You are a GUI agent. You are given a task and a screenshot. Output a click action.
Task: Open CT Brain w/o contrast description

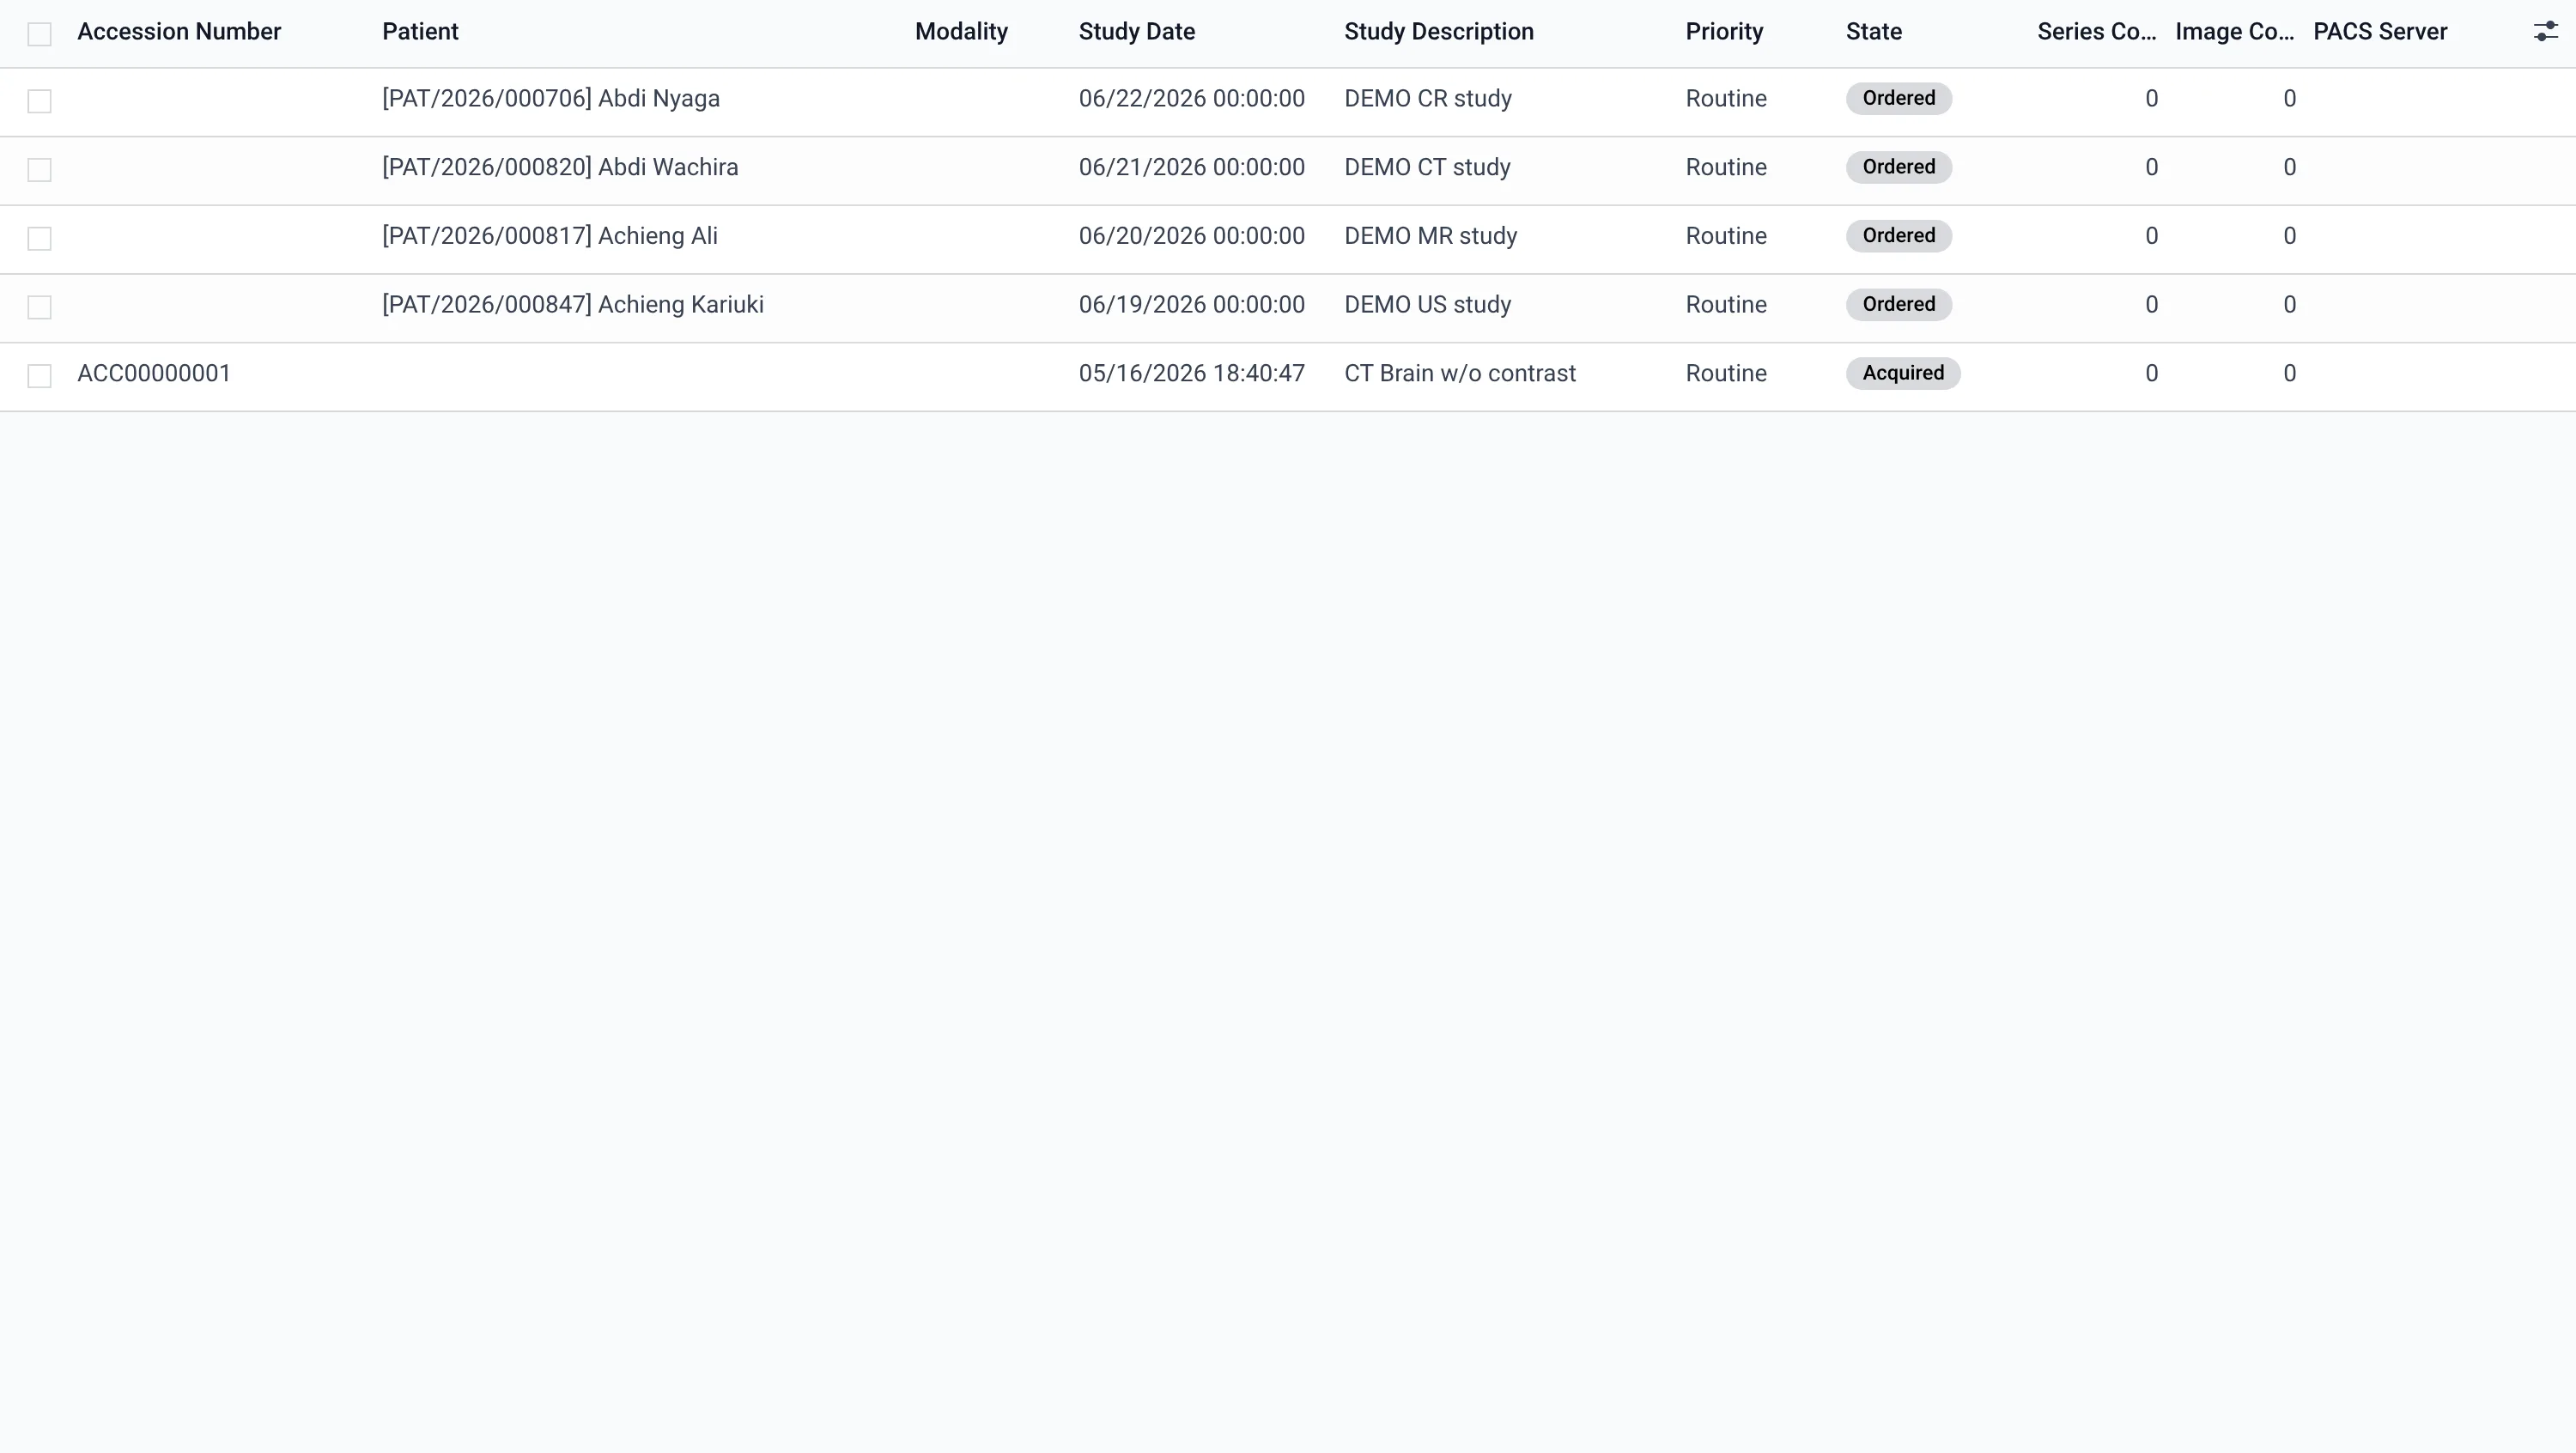(1459, 374)
